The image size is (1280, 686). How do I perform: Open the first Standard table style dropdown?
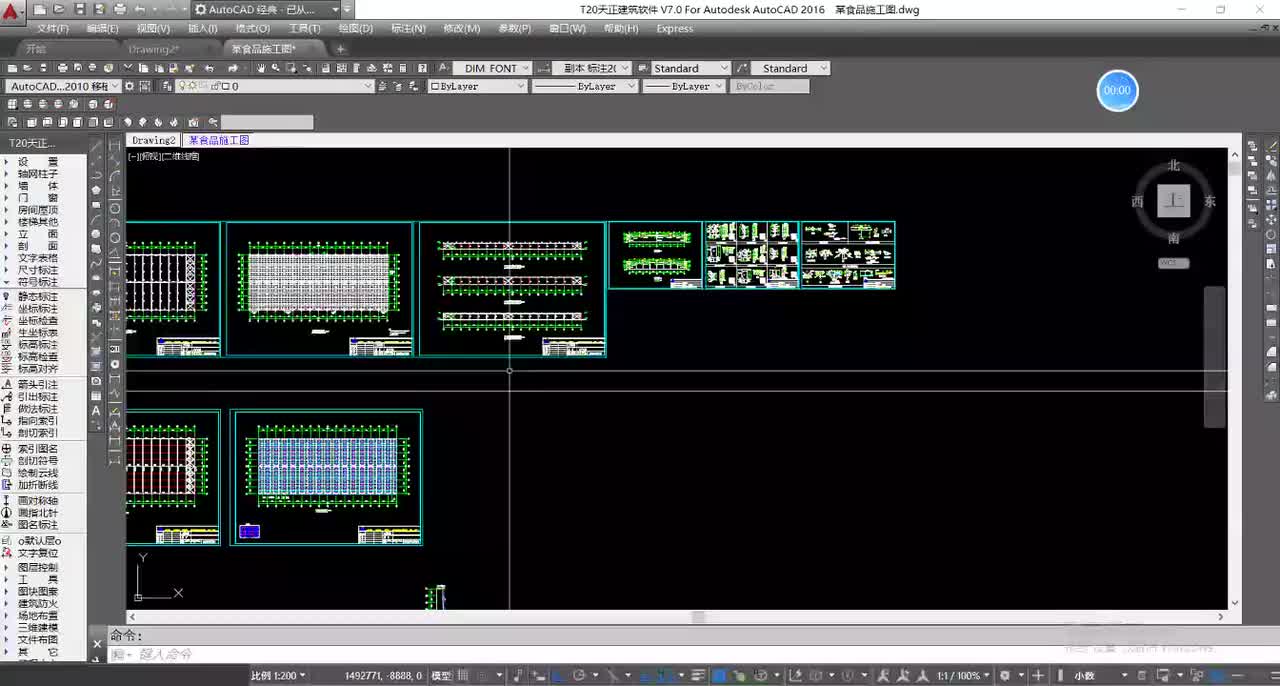click(690, 68)
